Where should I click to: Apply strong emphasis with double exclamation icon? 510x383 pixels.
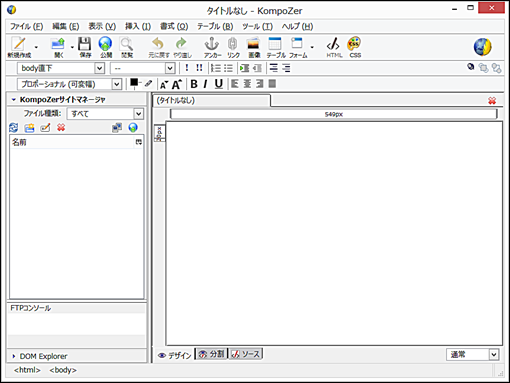pos(199,68)
